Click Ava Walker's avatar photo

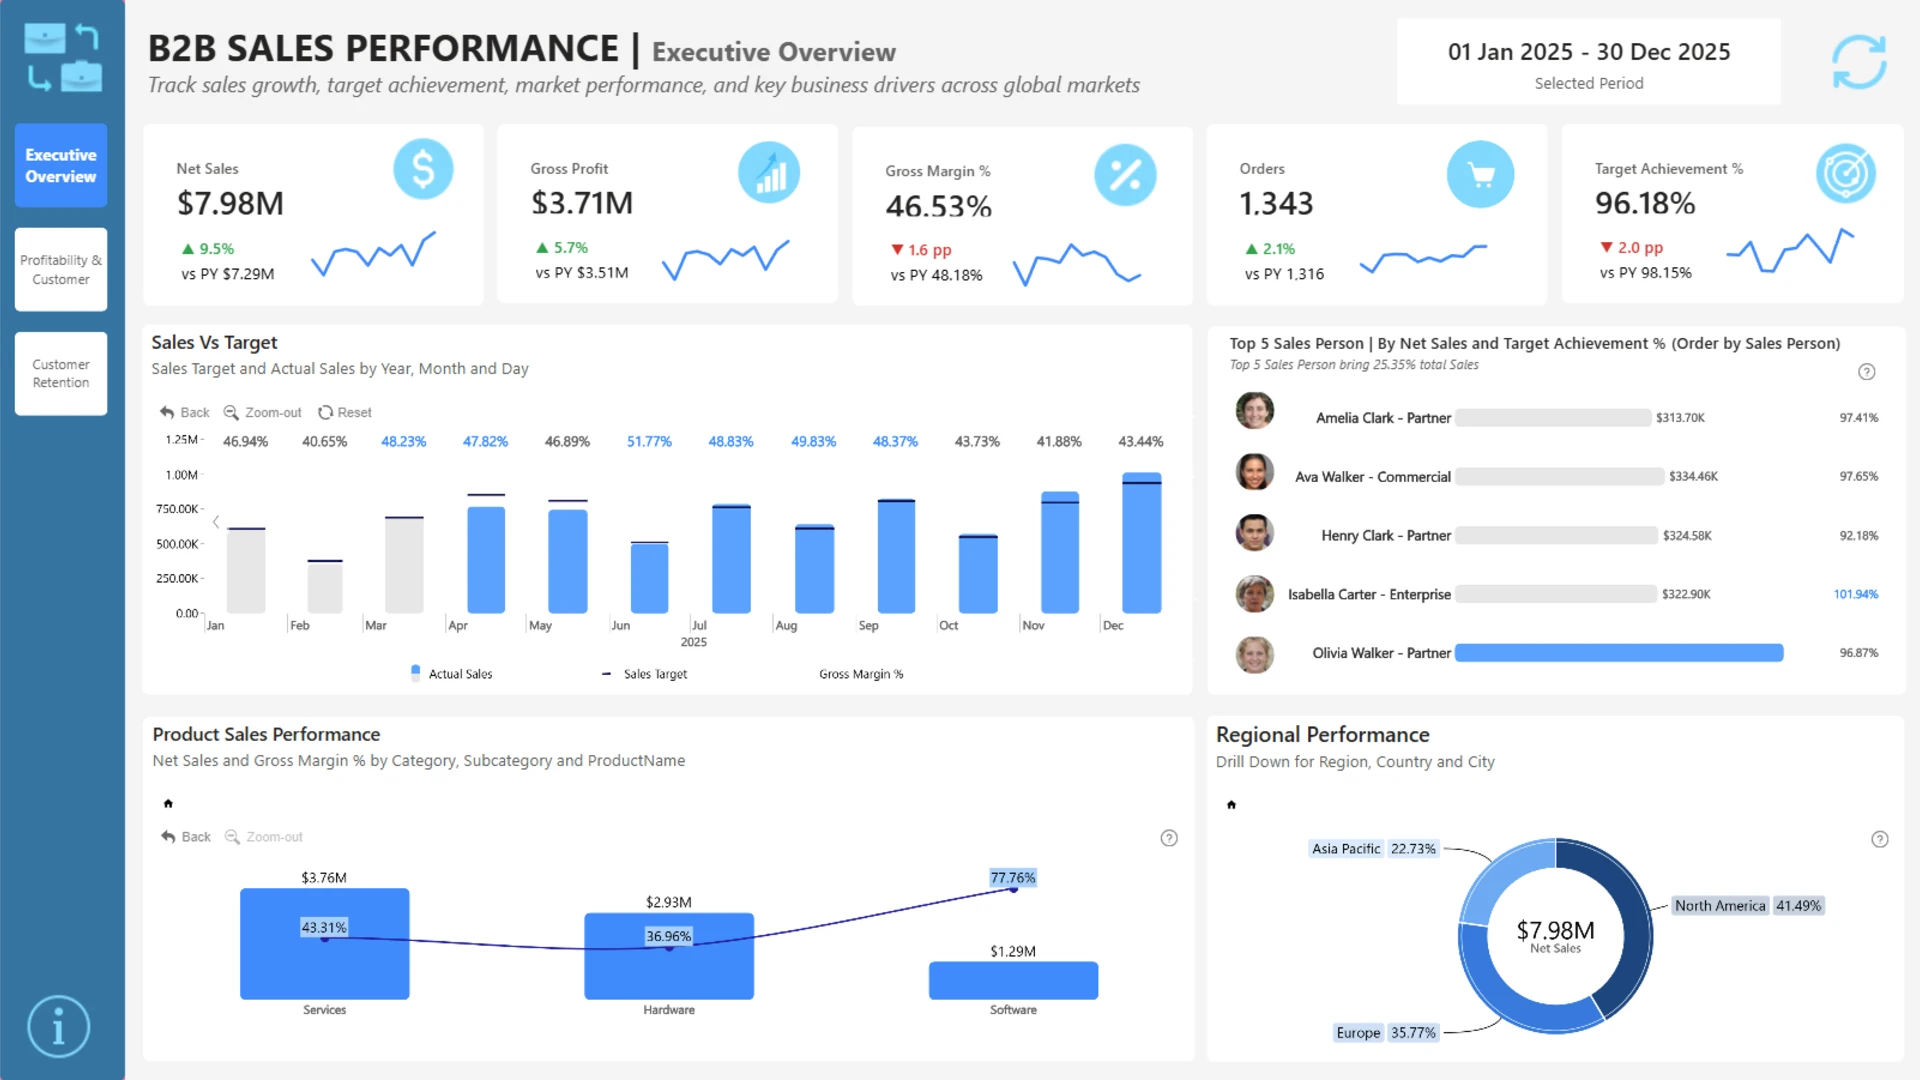(x=1254, y=472)
